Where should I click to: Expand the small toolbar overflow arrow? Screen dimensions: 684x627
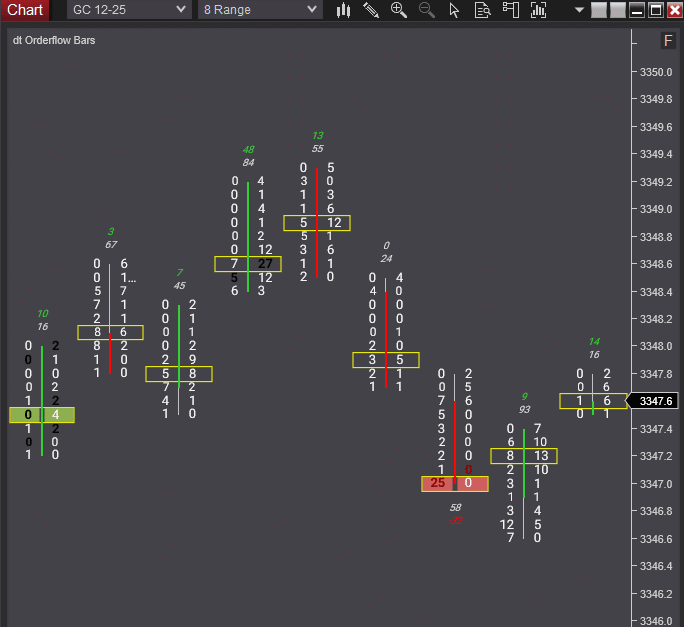[x=579, y=10]
